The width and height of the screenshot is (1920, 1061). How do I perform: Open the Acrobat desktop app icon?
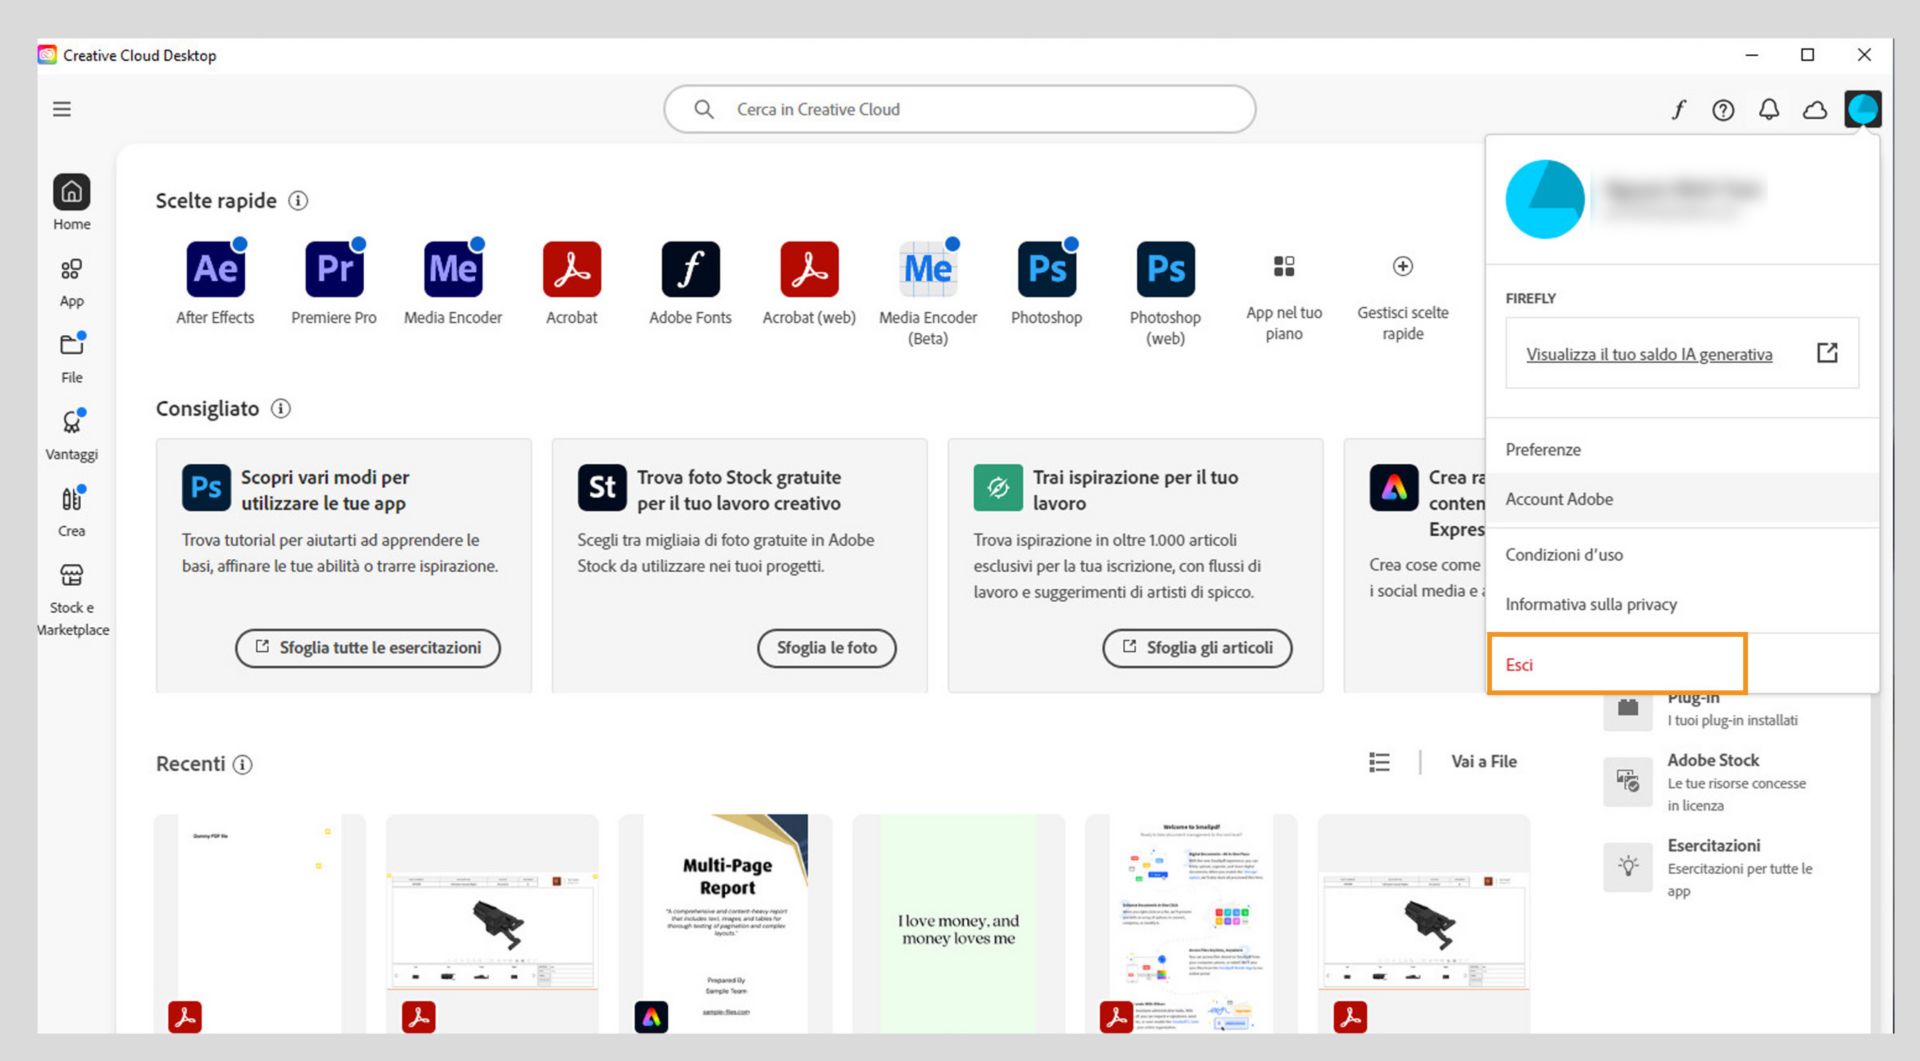tap(572, 269)
